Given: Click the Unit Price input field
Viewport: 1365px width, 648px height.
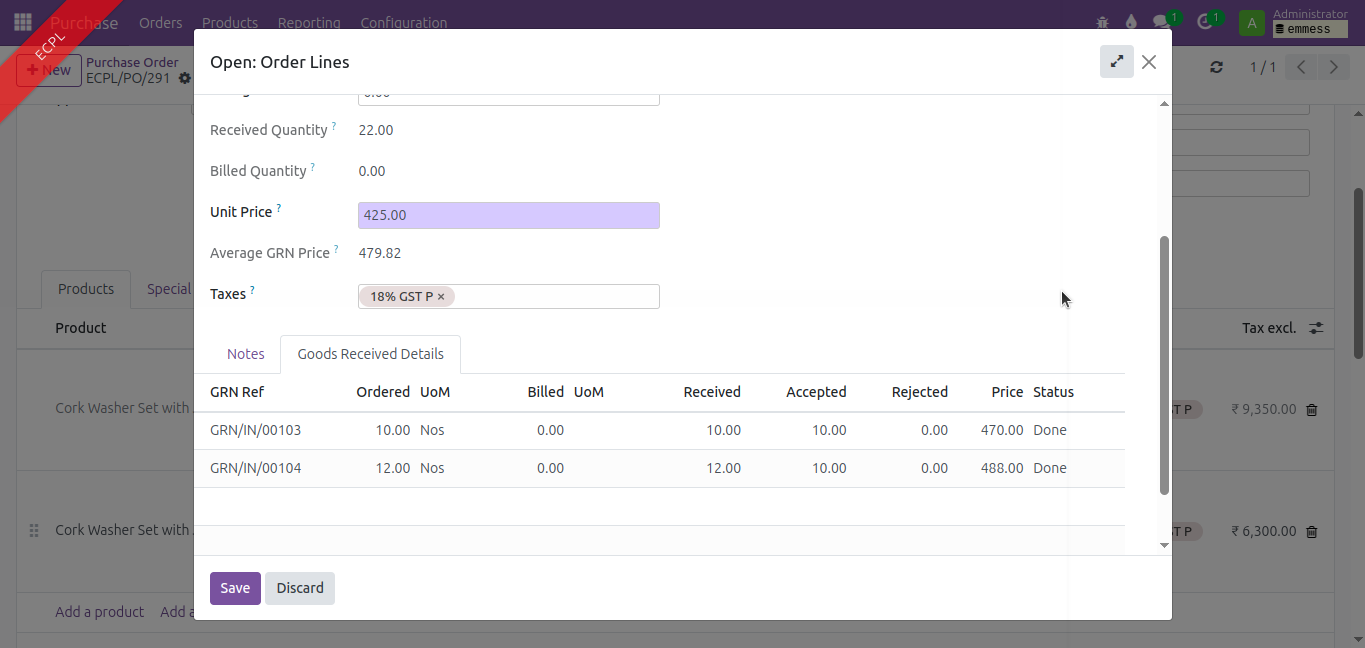Looking at the screenshot, I should tap(508, 216).
